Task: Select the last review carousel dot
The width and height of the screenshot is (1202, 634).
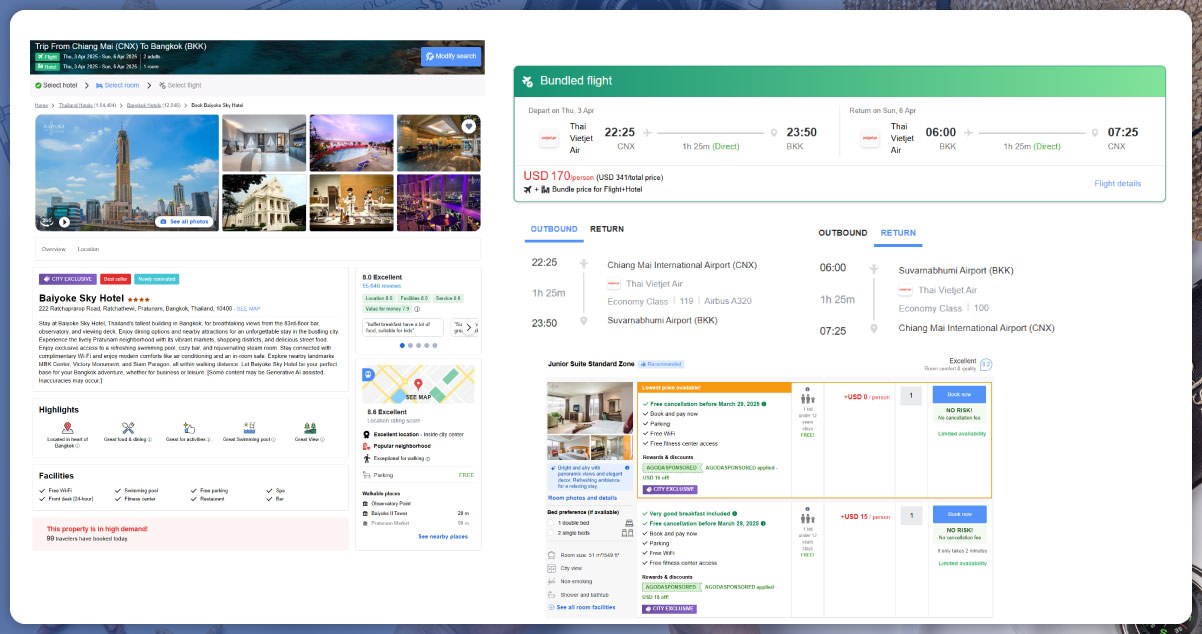Action: pyautogui.click(x=434, y=346)
